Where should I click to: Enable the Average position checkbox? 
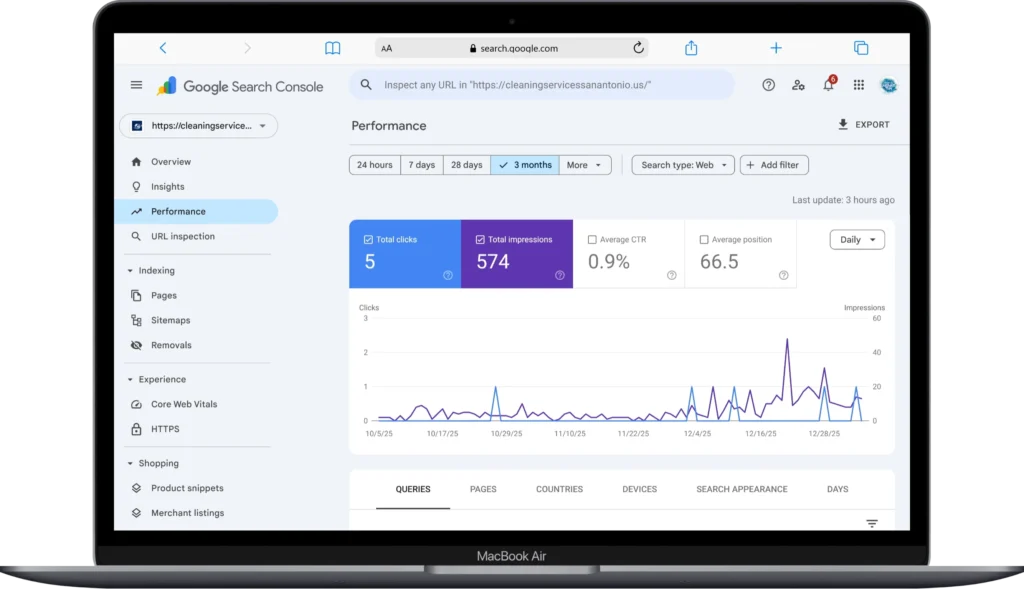coord(704,240)
